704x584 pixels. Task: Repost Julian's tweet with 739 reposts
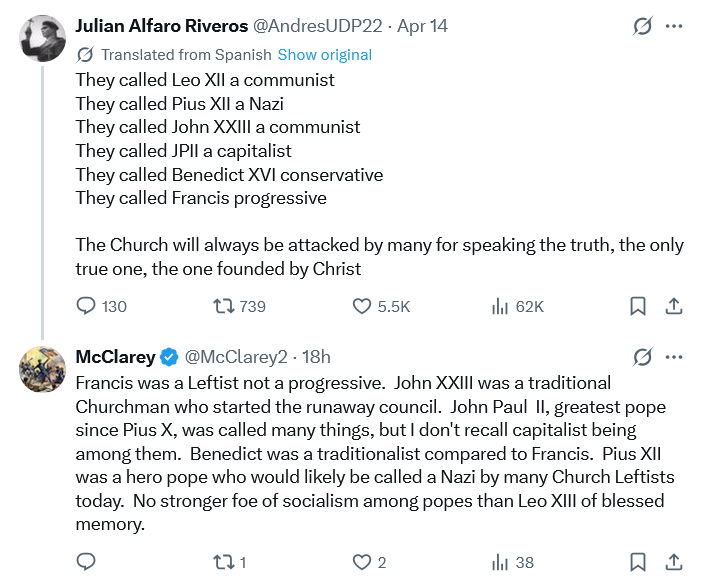click(225, 306)
